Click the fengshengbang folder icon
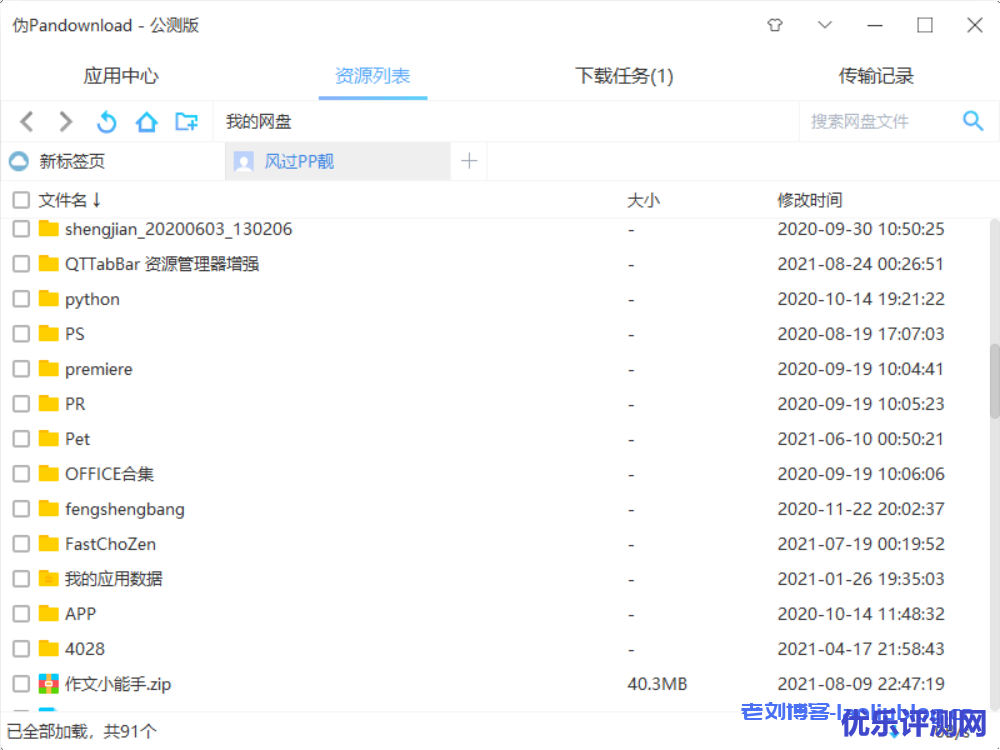Screen dimensions: 1000x750 (x=48, y=509)
